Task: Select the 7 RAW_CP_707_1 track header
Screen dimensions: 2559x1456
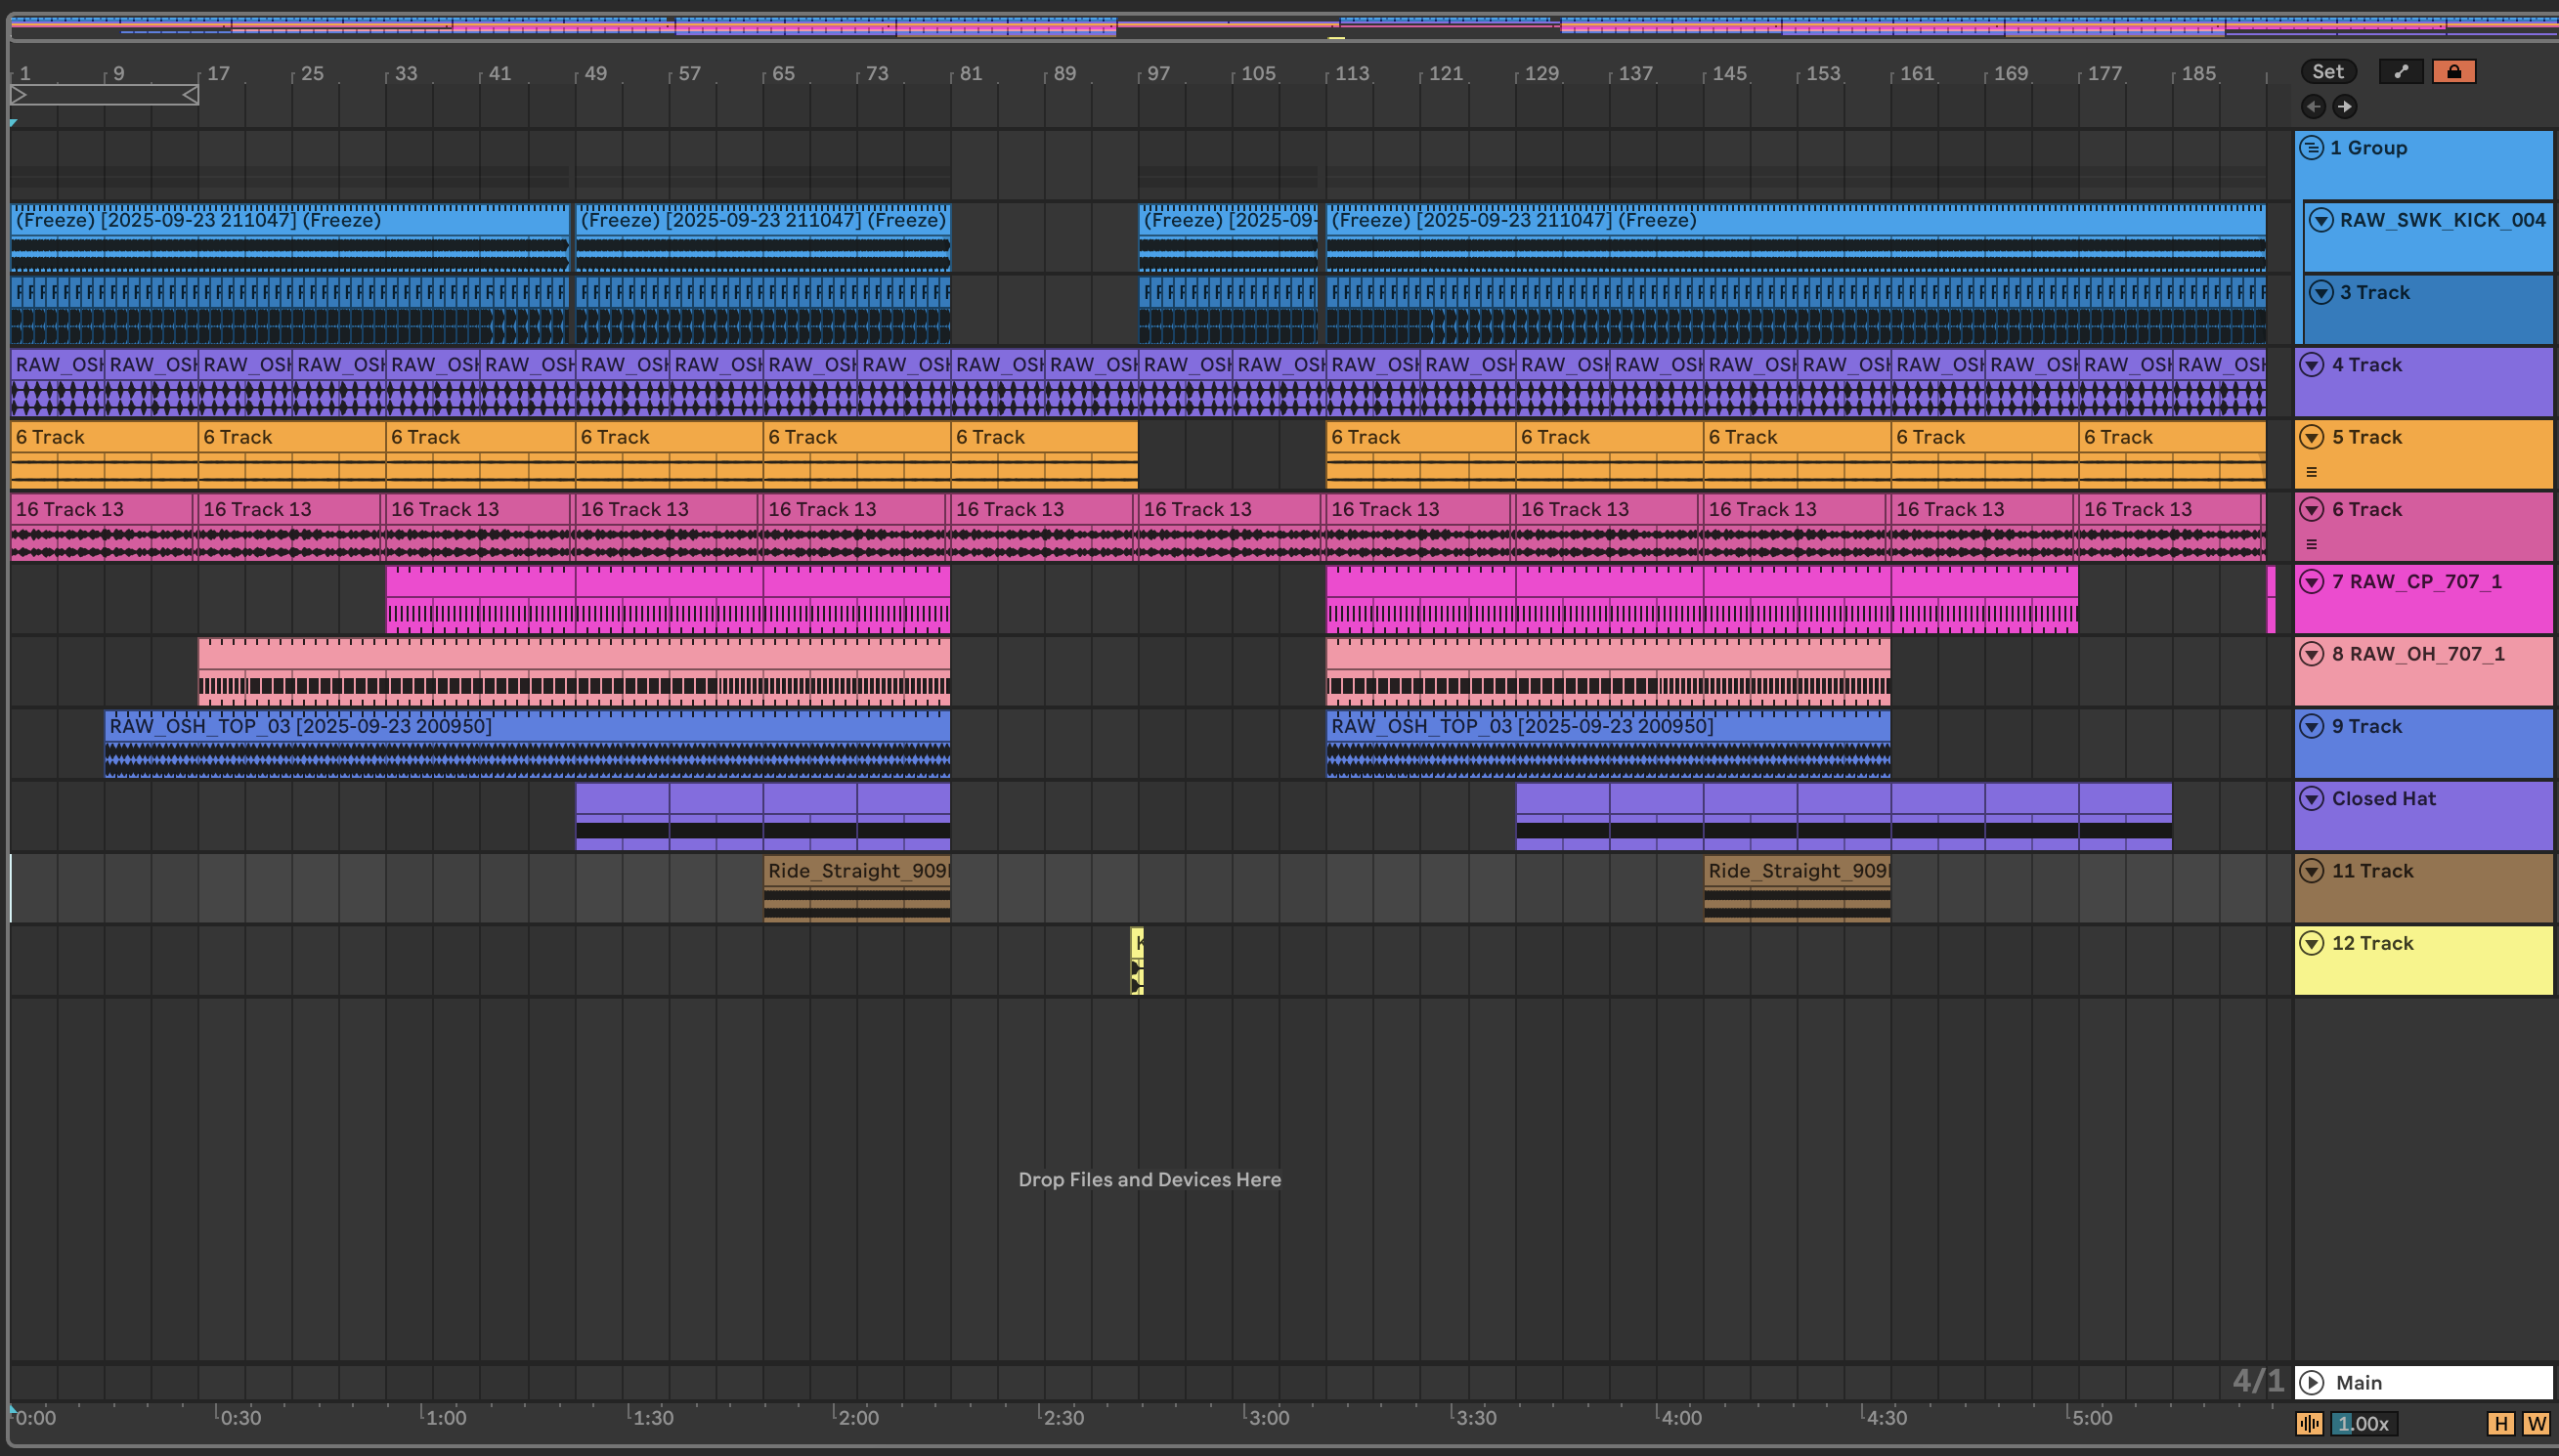Action: tap(2417, 582)
